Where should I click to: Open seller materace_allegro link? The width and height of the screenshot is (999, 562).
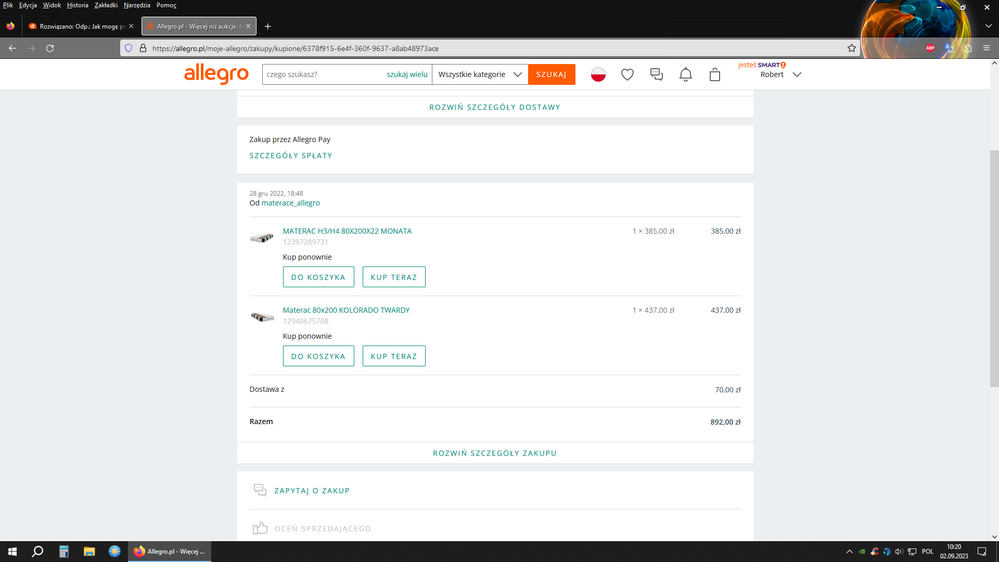tap(291, 203)
